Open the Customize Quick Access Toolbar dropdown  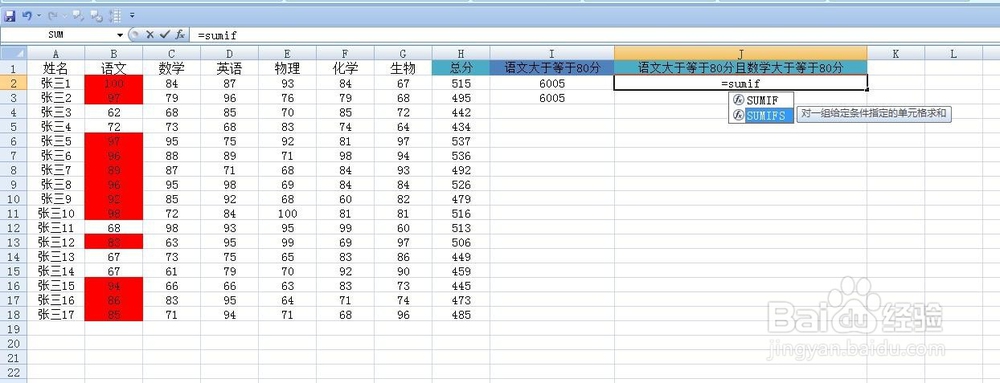132,15
